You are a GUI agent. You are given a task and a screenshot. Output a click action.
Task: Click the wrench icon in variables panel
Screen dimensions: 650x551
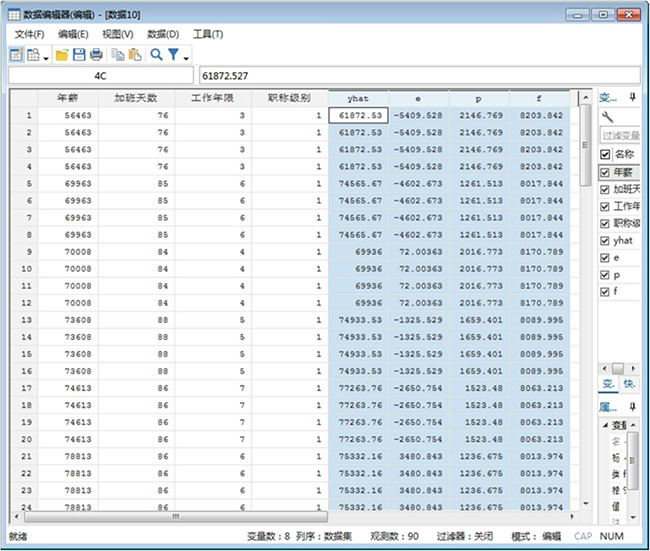click(607, 117)
